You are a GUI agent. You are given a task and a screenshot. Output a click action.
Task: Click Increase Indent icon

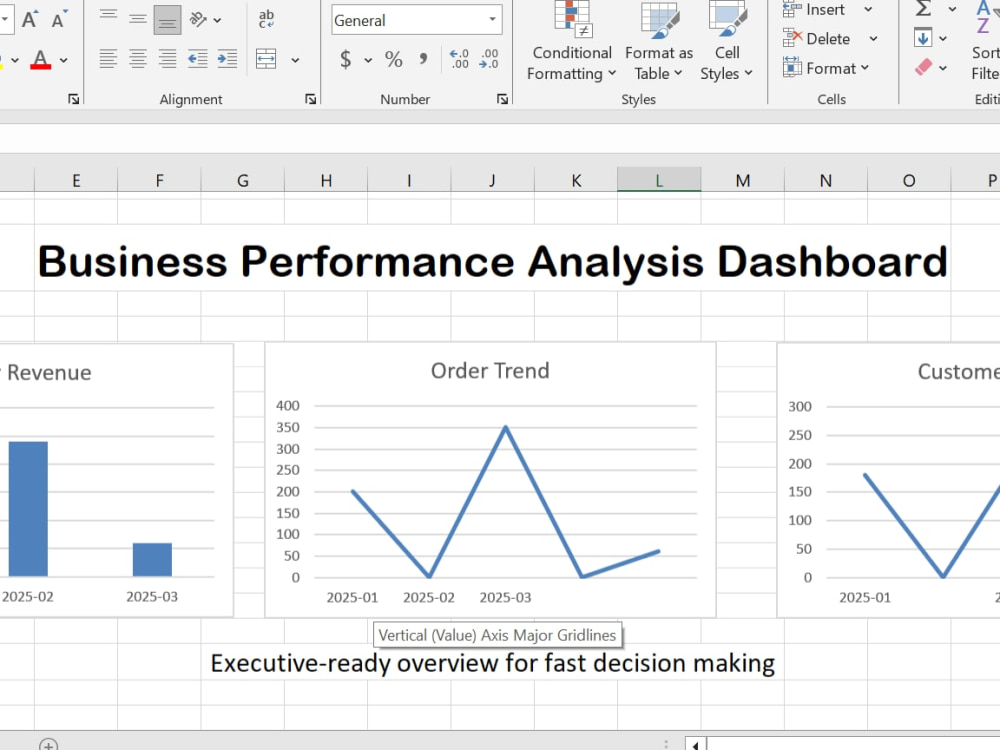coord(227,59)
